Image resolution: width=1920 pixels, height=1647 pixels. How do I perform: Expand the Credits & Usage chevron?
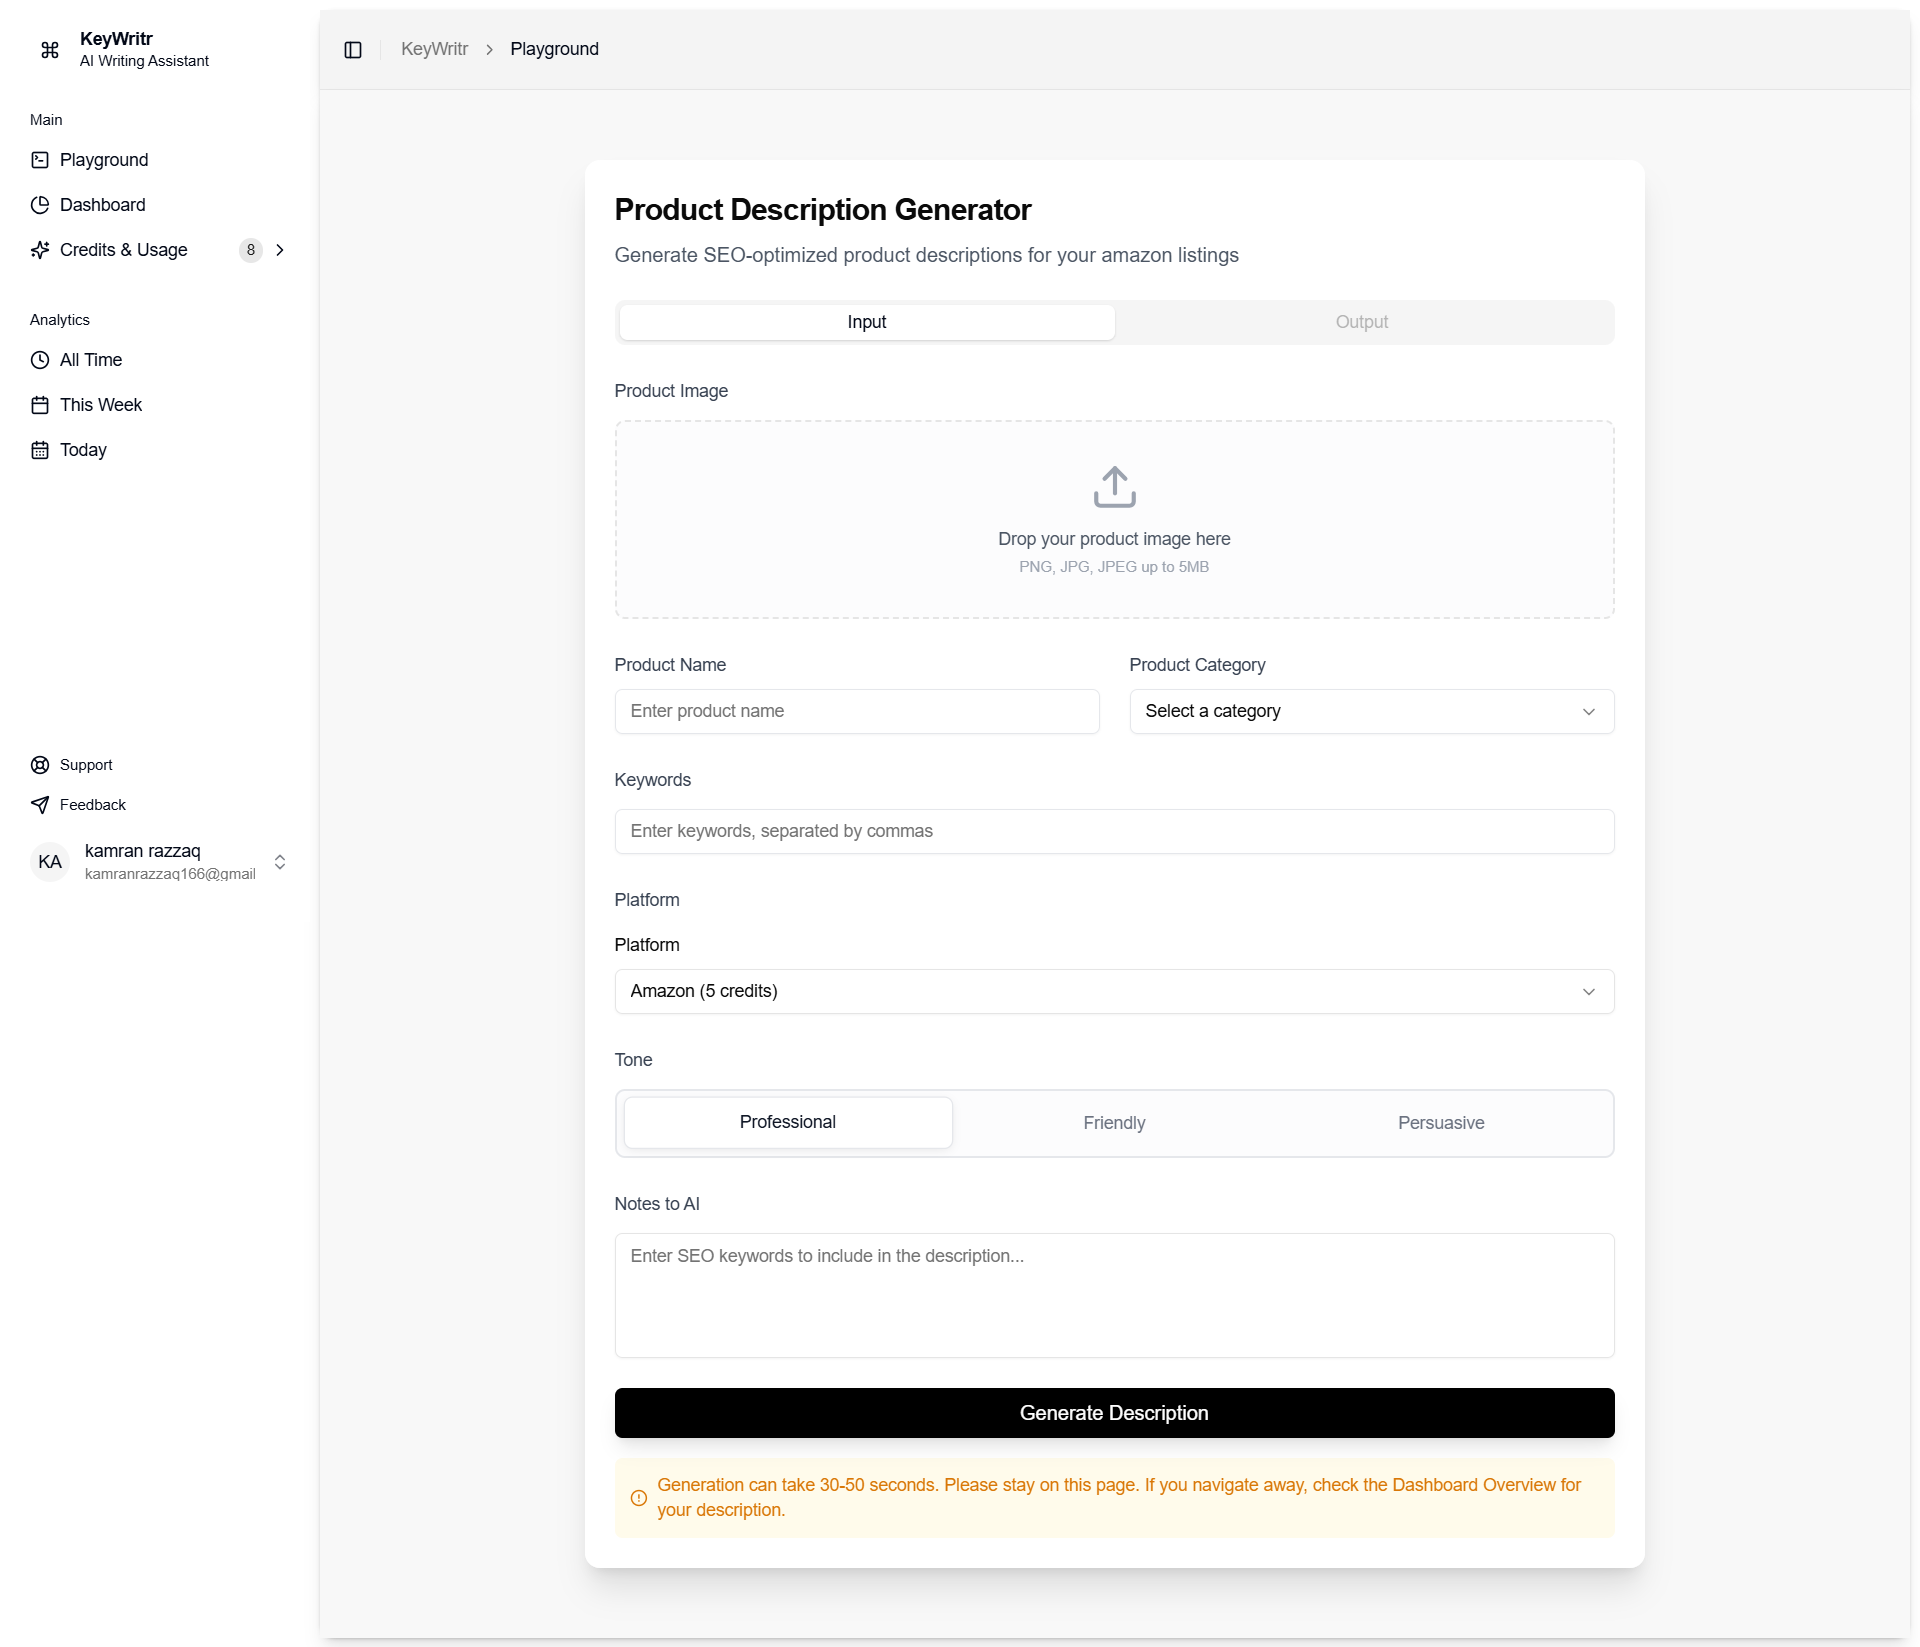(x=280, y=250)
